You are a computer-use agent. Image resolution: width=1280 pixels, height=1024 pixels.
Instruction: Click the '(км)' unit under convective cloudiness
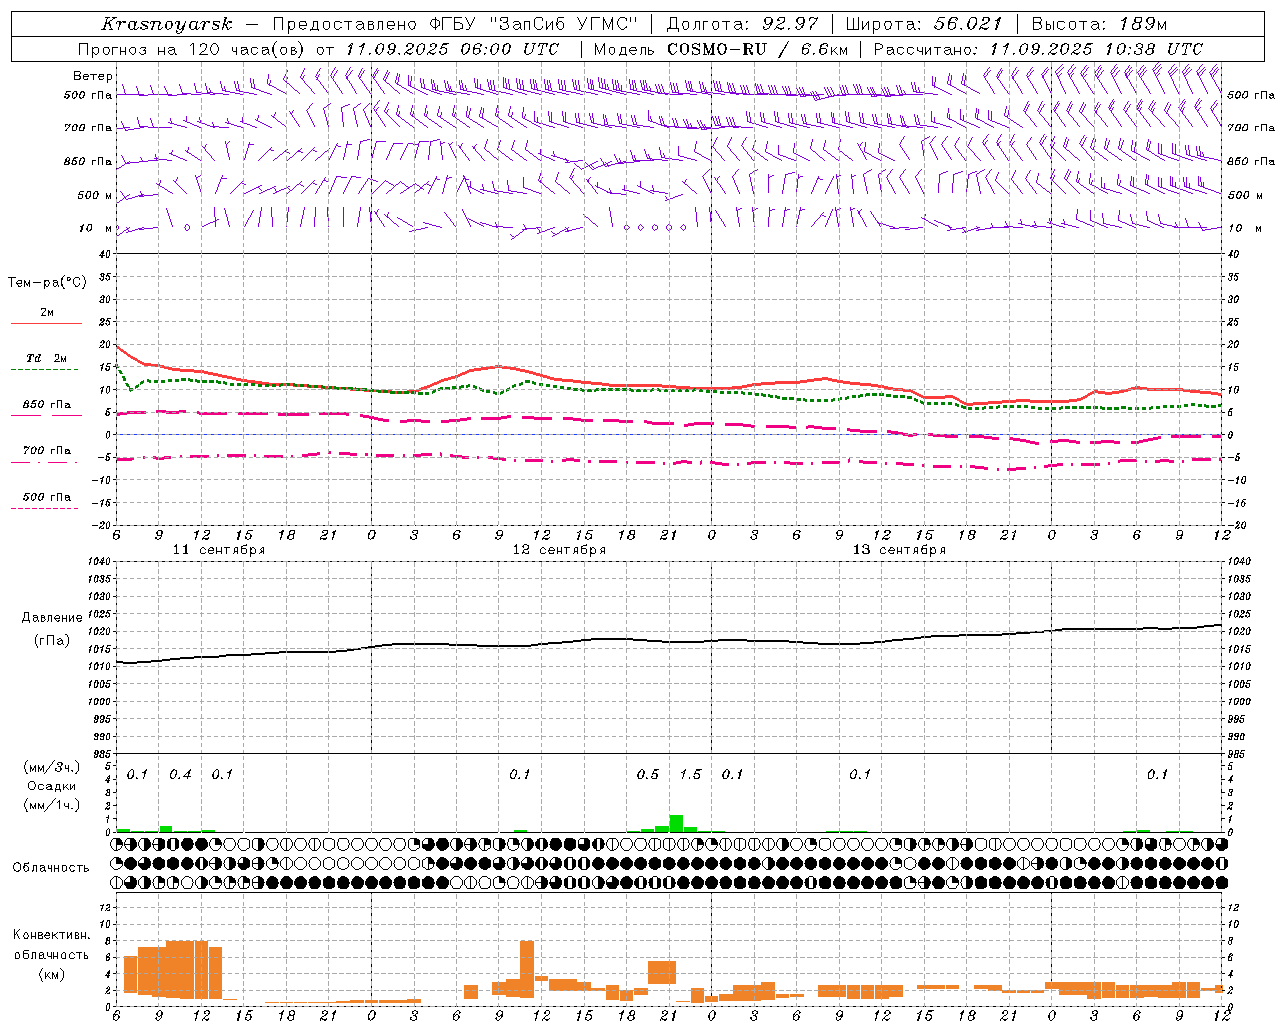52,974
